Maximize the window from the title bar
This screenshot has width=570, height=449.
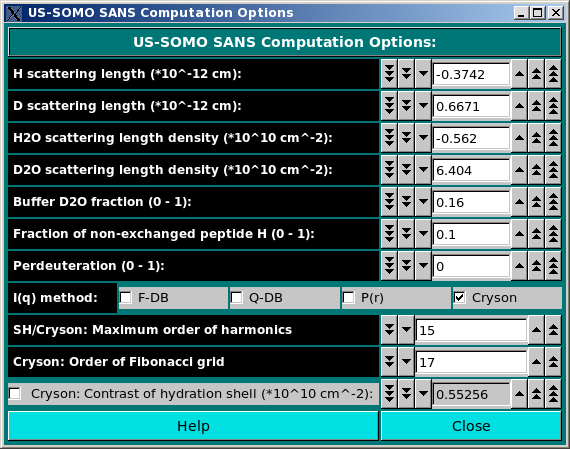pyautogui.click(x=538, y=13)
